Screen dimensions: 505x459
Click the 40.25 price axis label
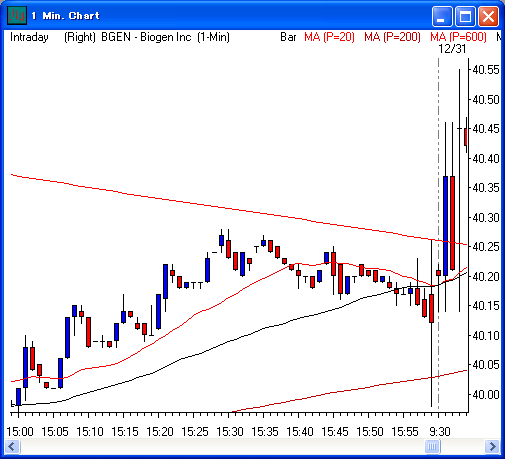coord(486,247)
